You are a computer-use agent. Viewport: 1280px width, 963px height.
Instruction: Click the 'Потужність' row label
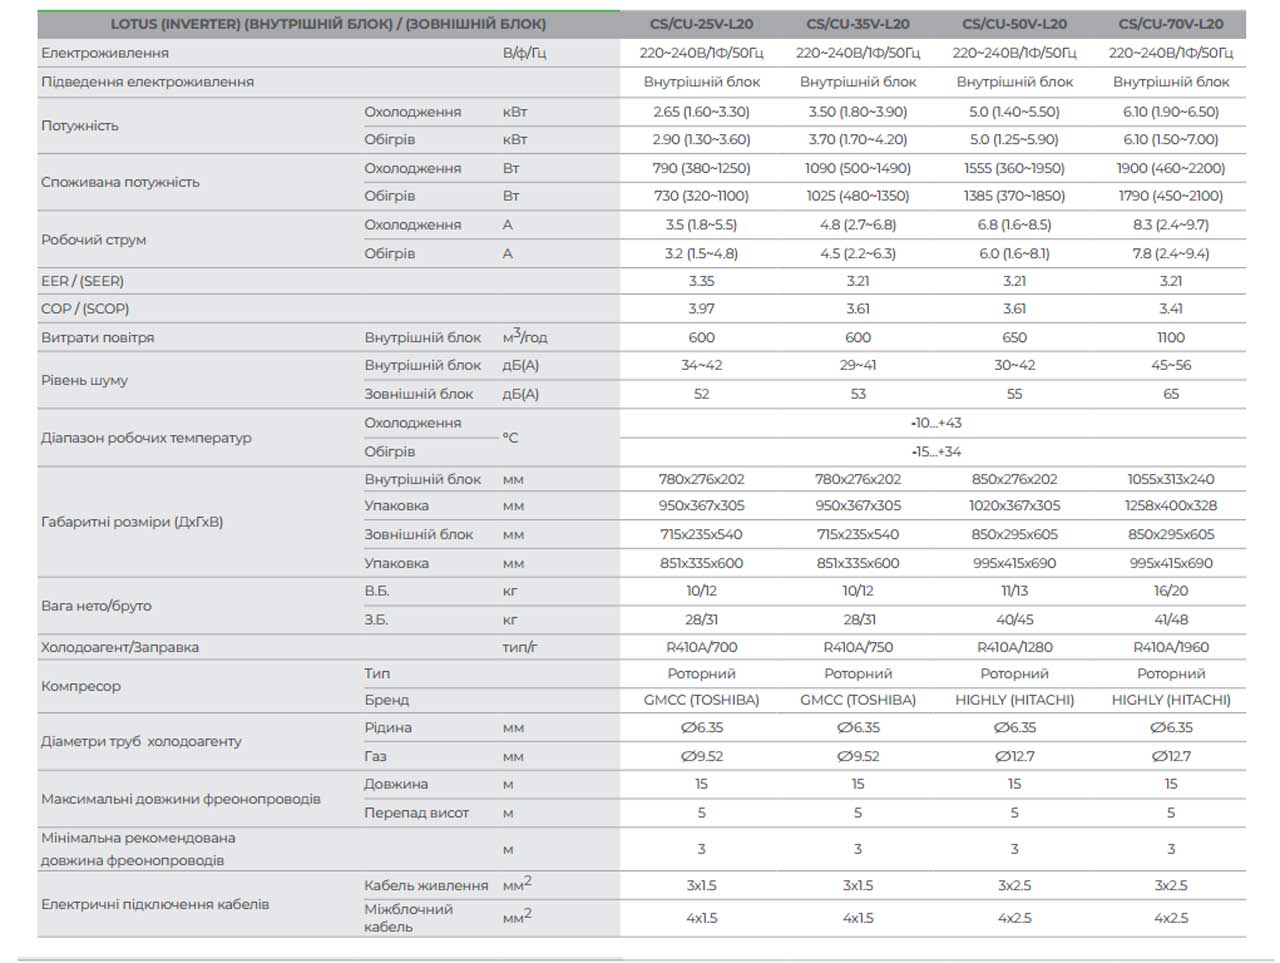coord(80,126)
